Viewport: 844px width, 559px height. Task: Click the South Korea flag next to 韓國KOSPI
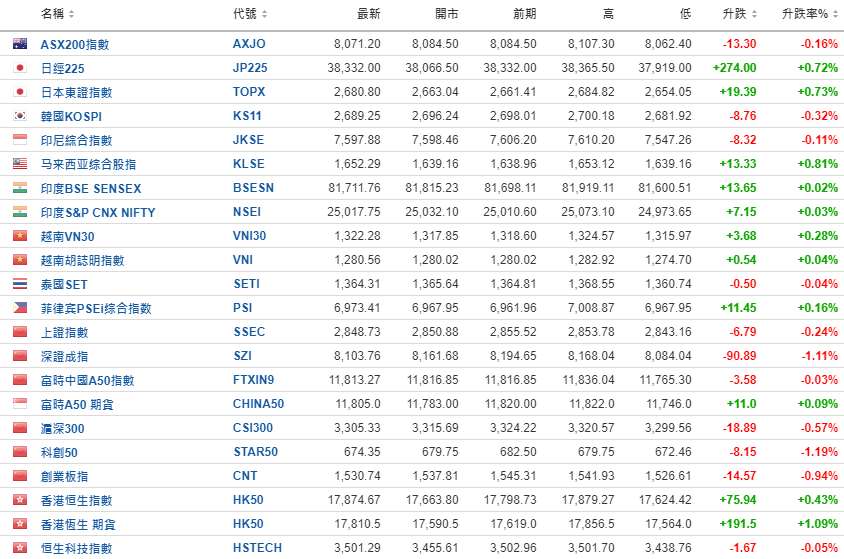click(x=19, y=116)
